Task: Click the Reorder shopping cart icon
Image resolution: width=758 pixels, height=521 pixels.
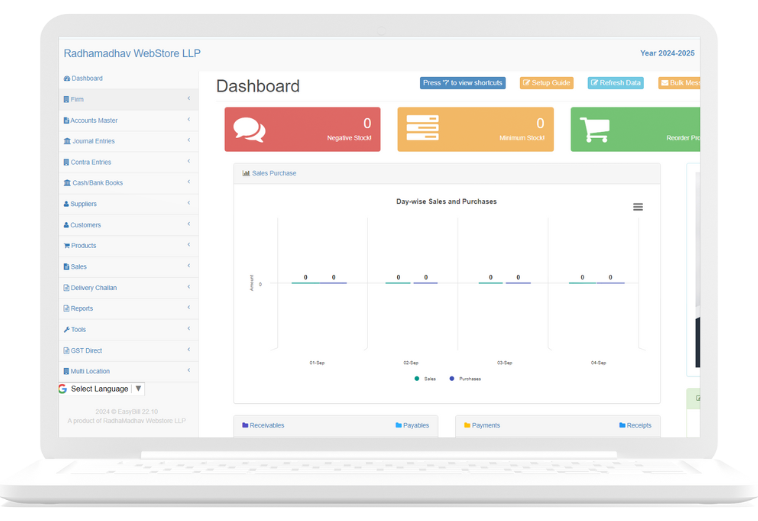Action: click(x=595, y=130)
